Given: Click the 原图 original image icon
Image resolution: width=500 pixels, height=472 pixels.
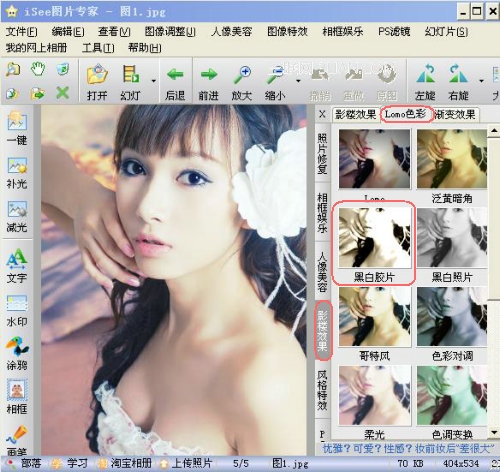Looking at the screenshot, I should [x=387, y=74].
